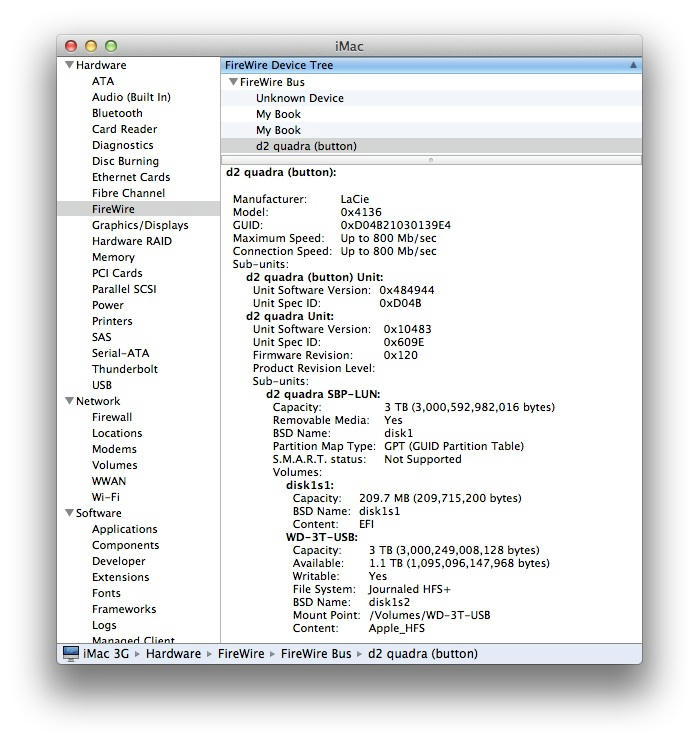Zoom the window with the green button
Screen dimensions: 699x743
(x=111, y=46)
